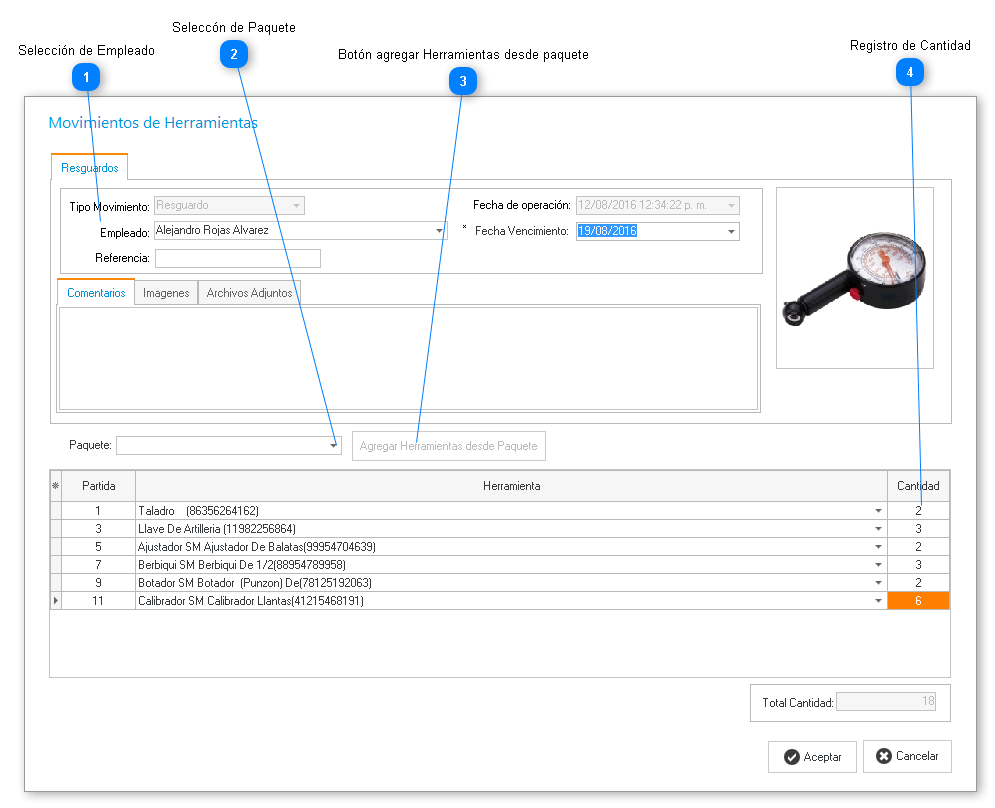This screenshot has width=995, height=808.
Task: Open dropdown for Llave De Artilleria row
Action: (878, 529)
